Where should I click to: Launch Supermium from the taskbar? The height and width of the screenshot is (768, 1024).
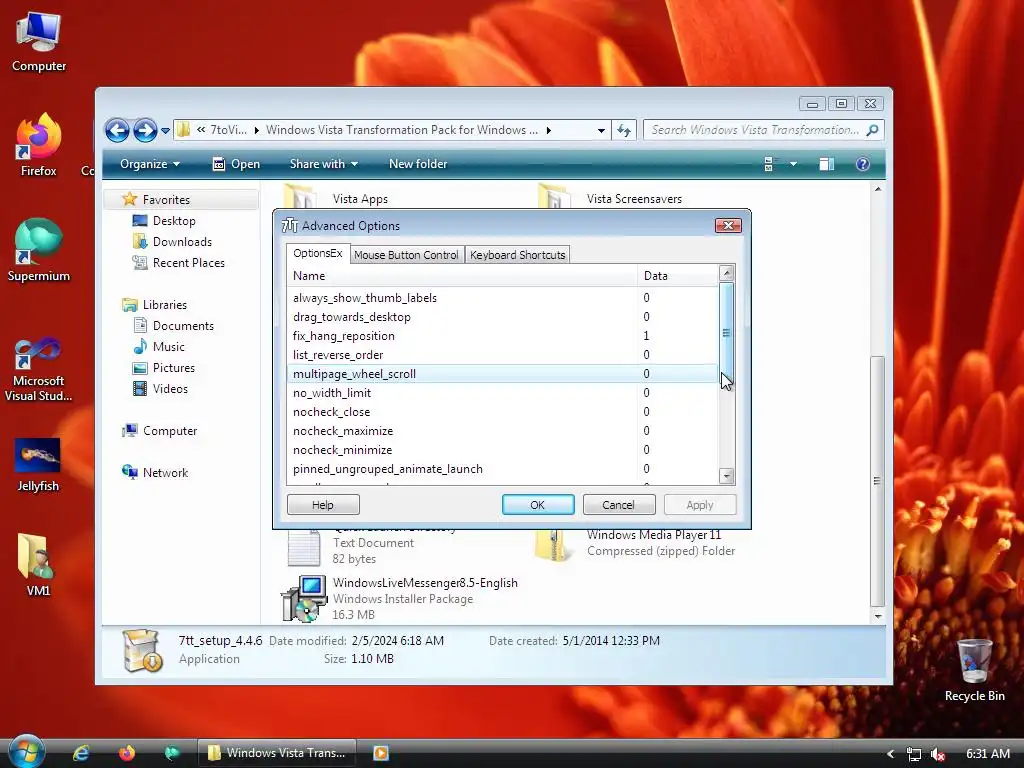[172, 753]
